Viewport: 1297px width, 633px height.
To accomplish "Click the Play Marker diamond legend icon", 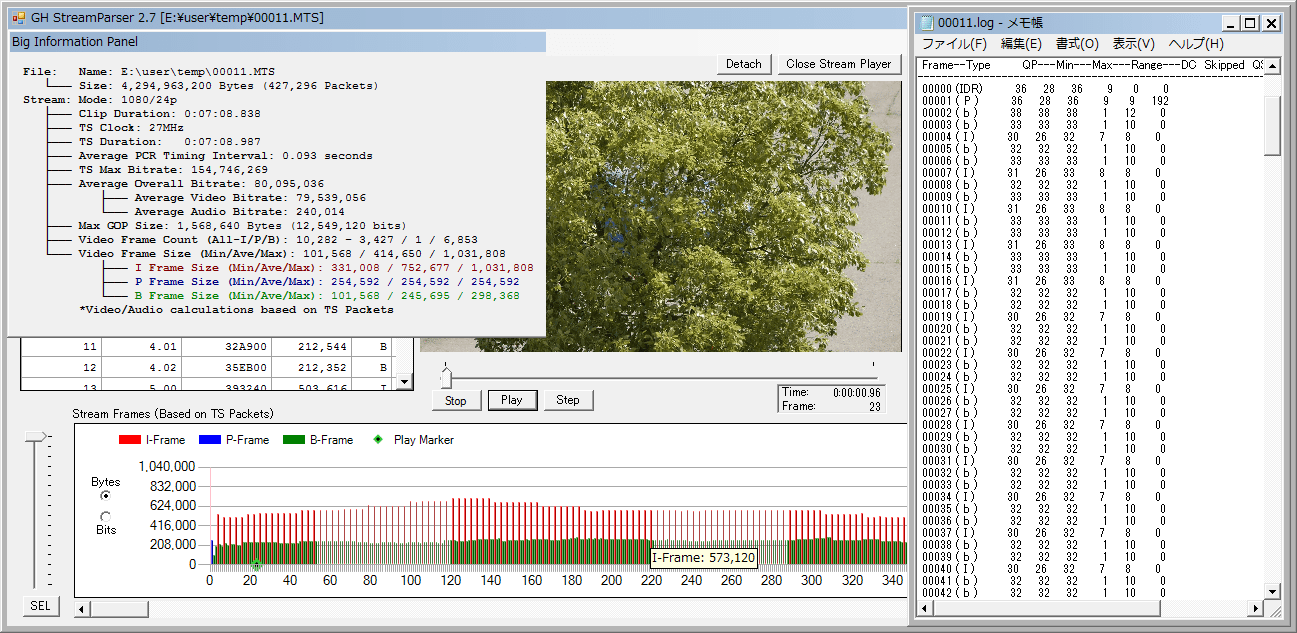I will pyautogui.click(x=377, y=440).
